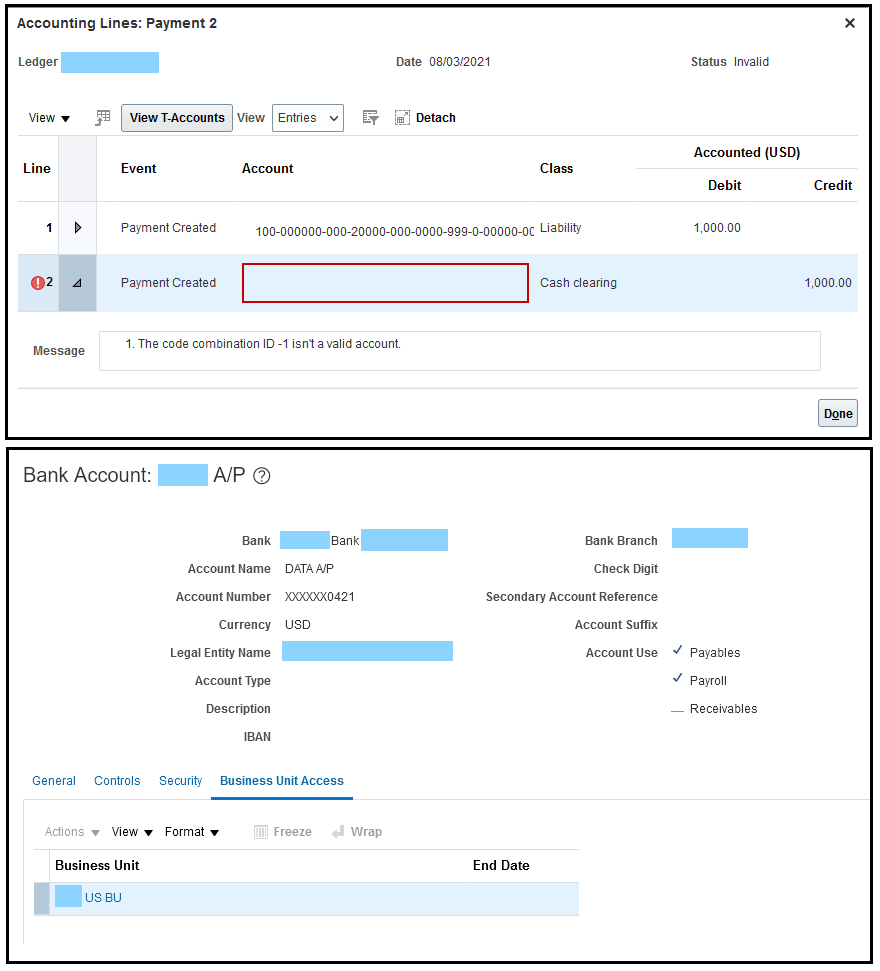Click the expand arrow on line 1
The width and height of the screenshot is (880, 971).
click(77, 227)
